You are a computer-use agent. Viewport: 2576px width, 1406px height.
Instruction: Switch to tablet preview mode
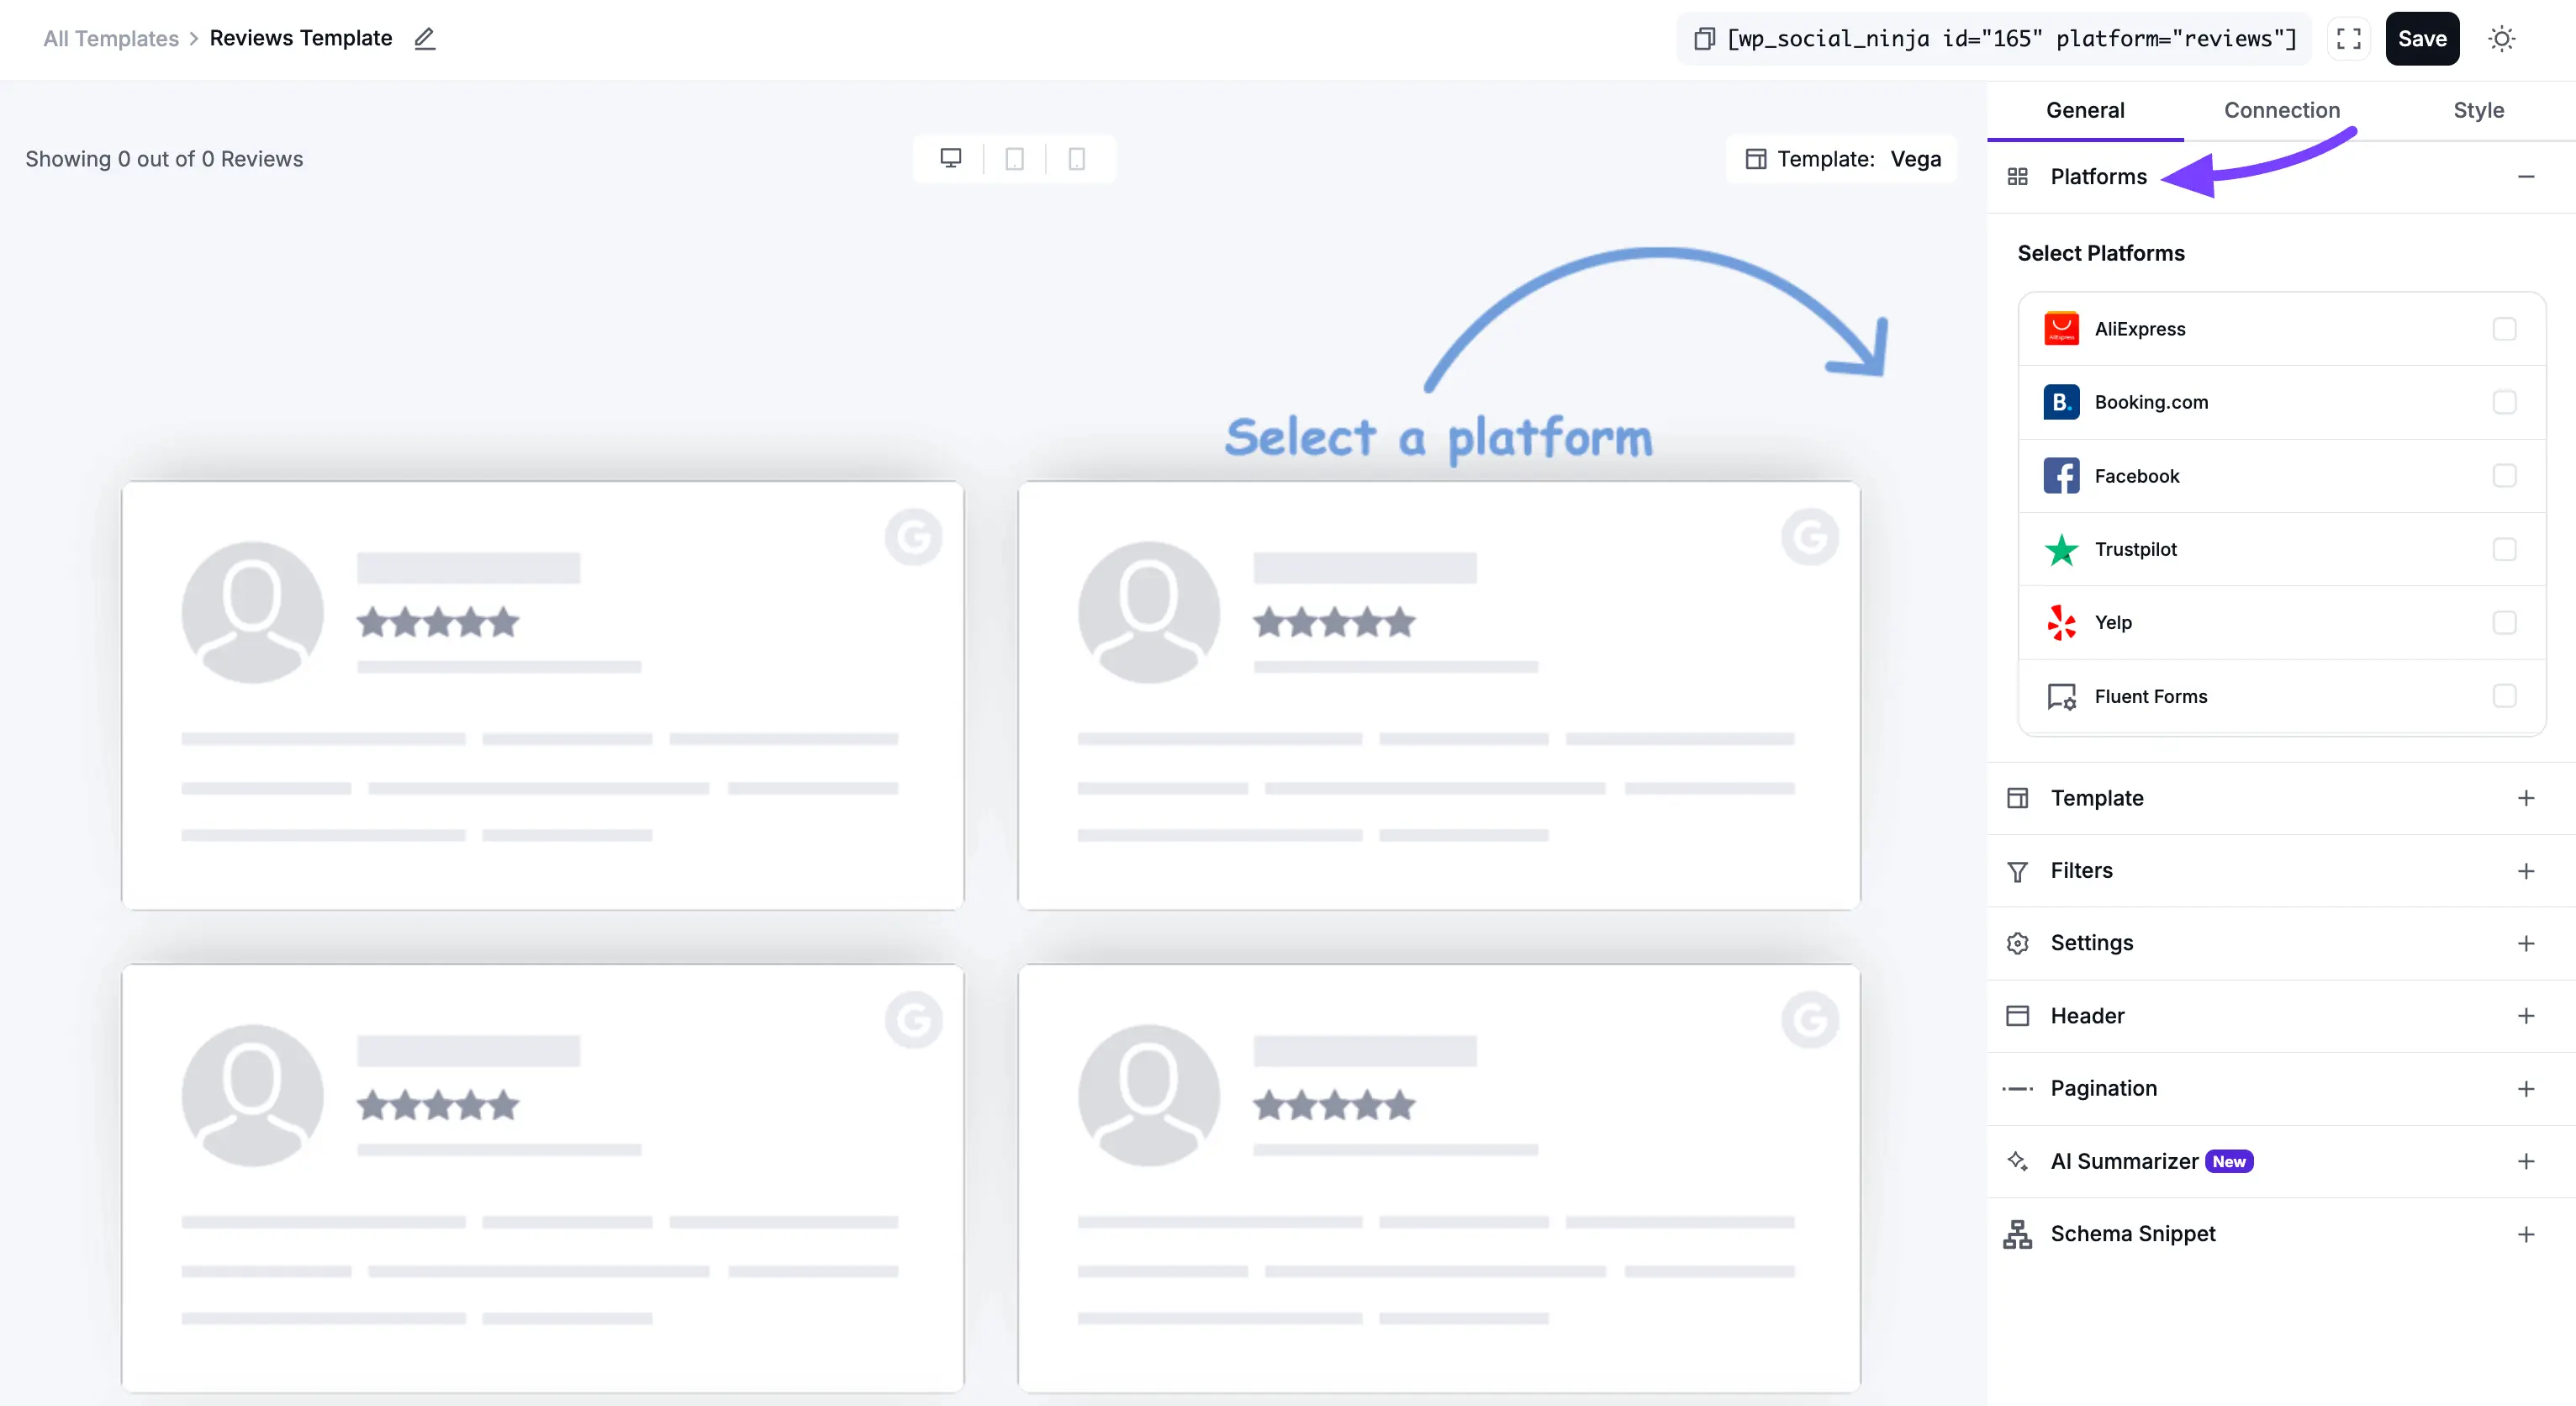[1014, 158]
